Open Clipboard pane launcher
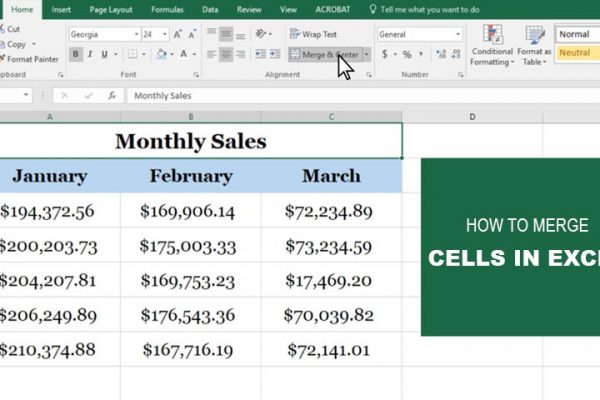 tap(60, 75)
